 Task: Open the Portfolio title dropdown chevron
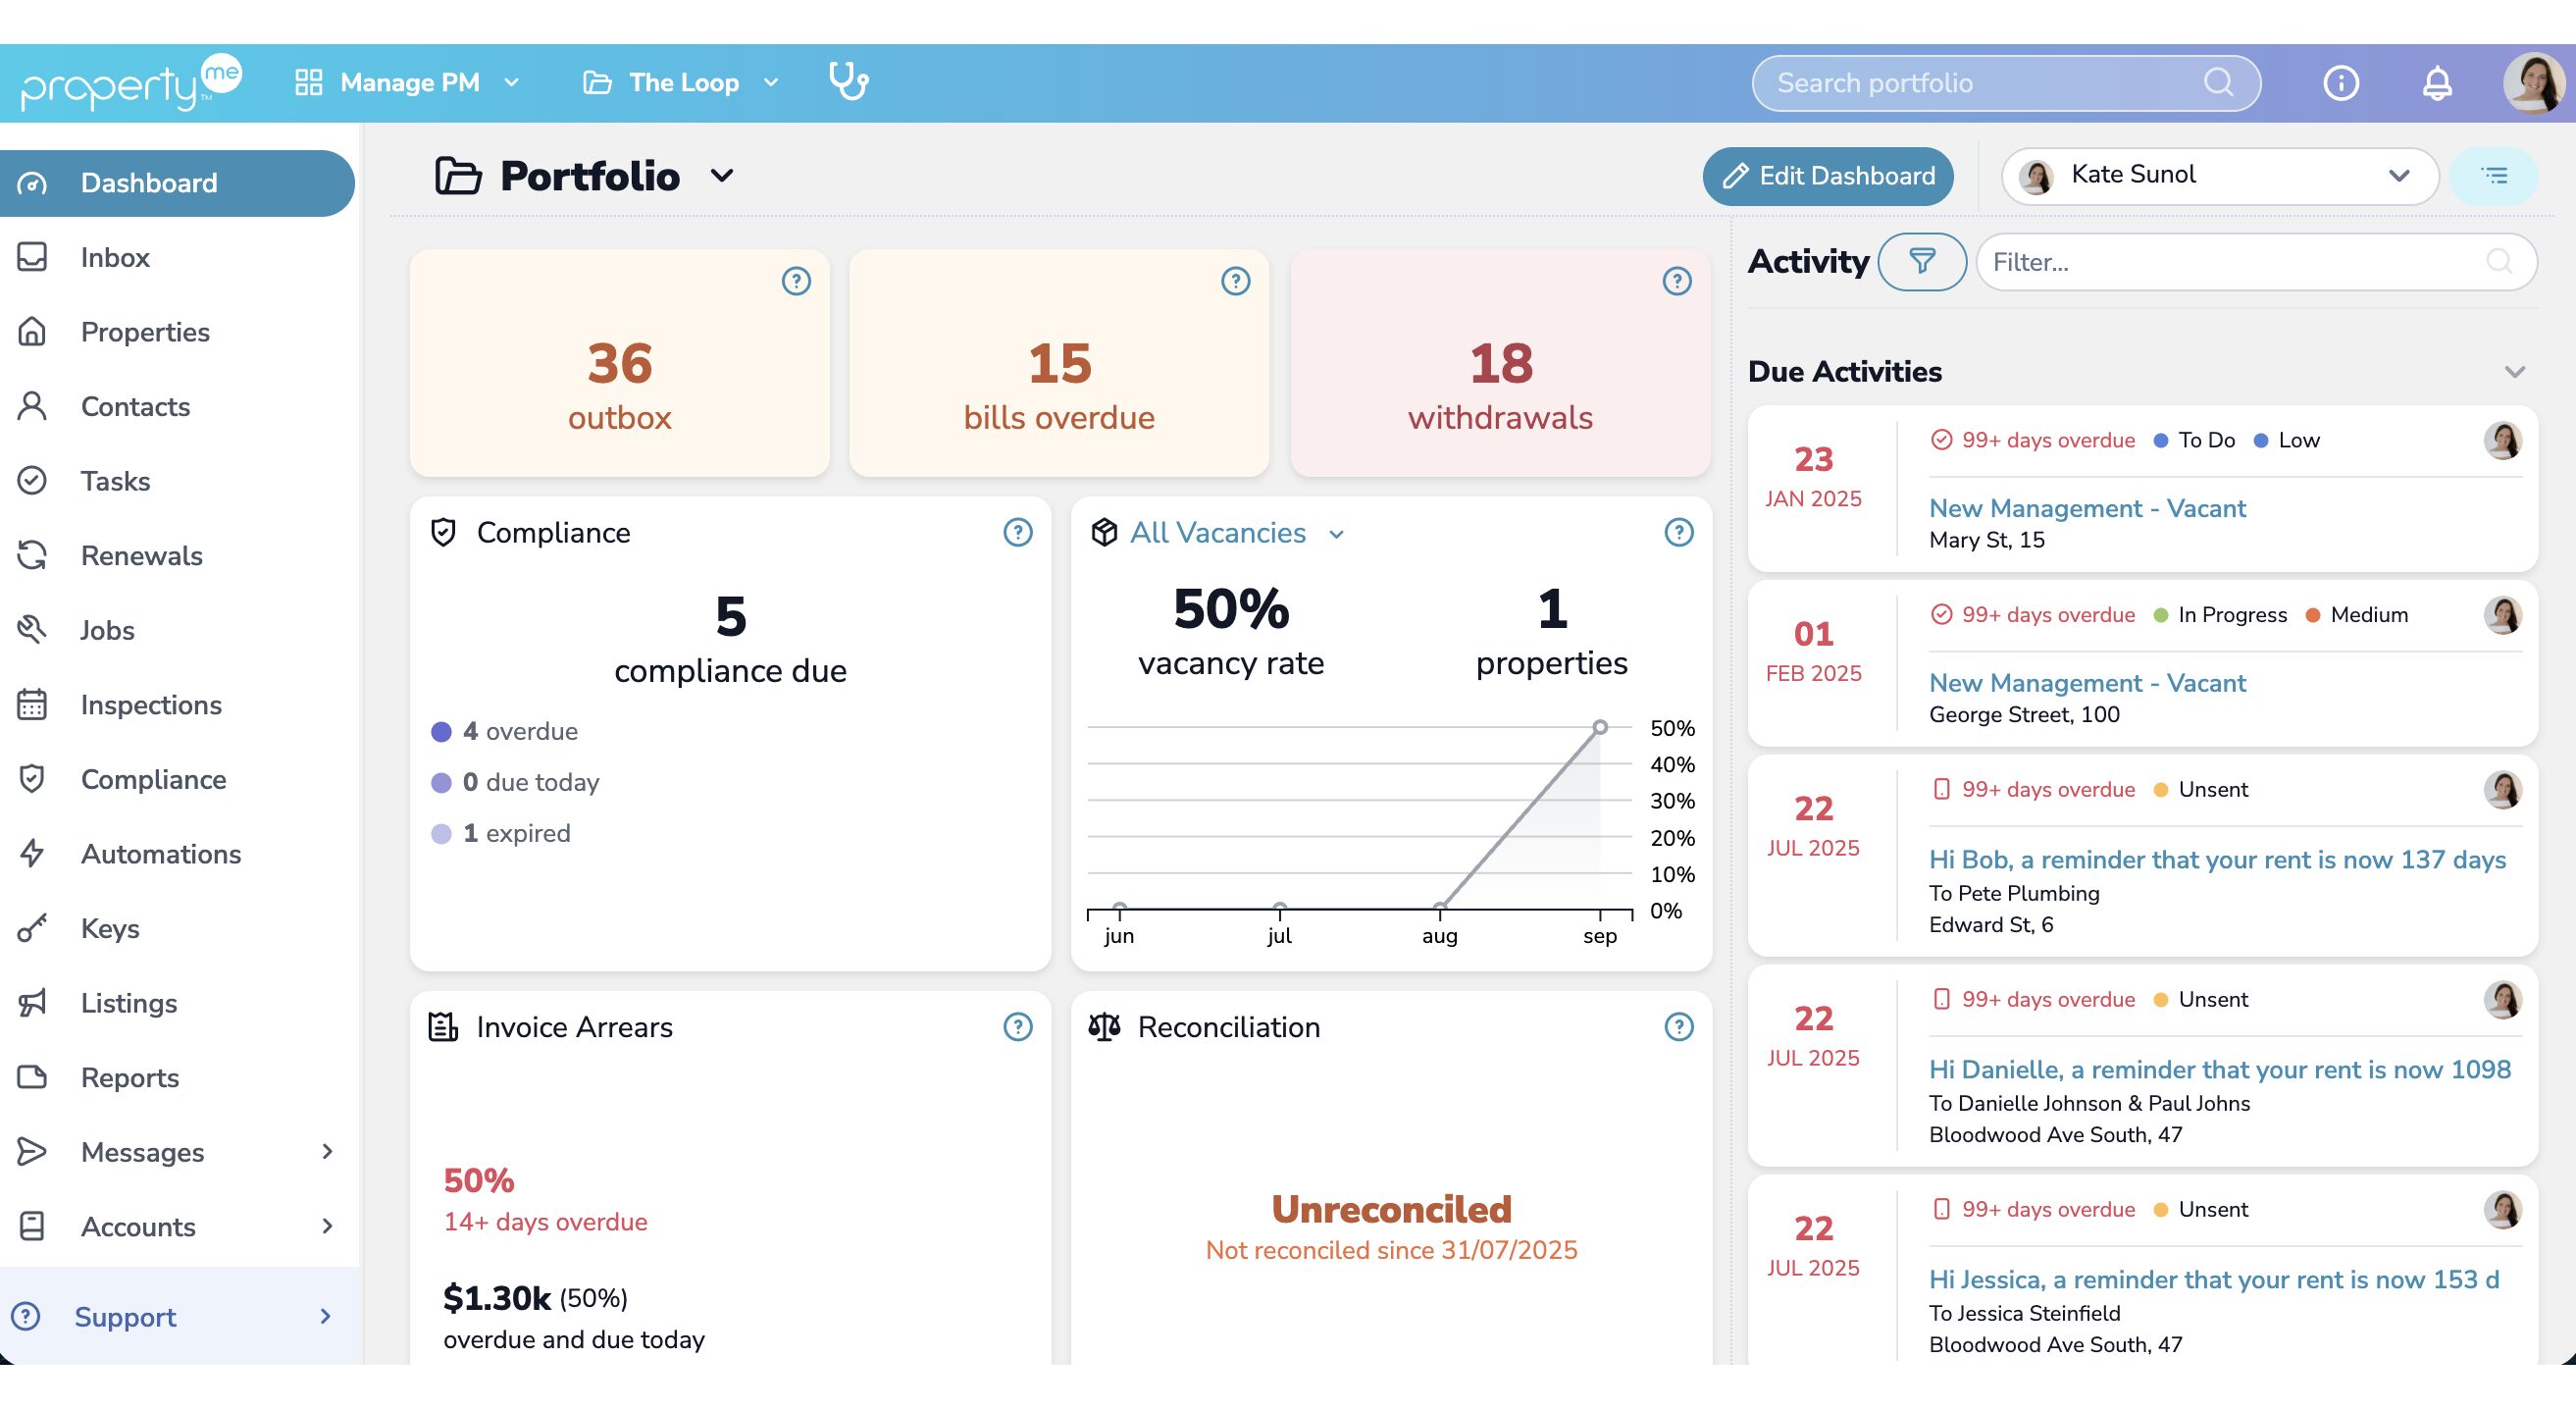pyautogui.click(x=722, y=177)
